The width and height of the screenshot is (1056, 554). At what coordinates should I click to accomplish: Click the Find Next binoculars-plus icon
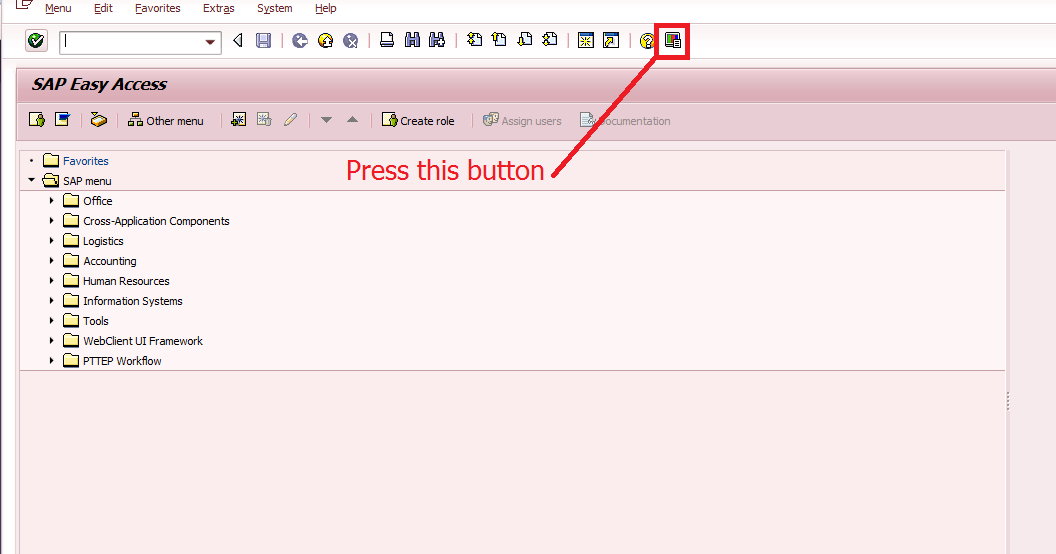tap(437, 40)
